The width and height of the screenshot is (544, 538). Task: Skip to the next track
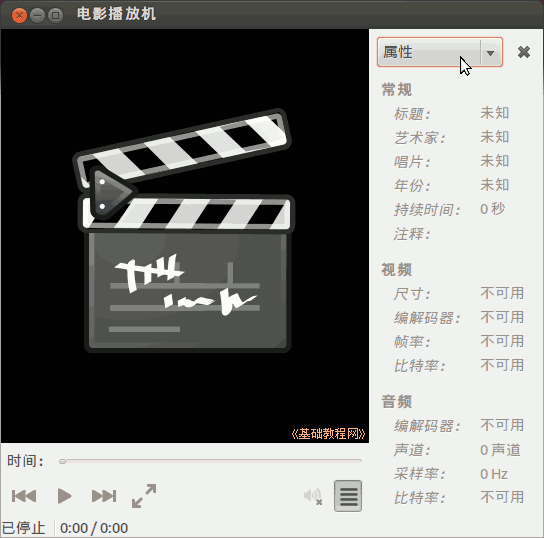[104, 496]
